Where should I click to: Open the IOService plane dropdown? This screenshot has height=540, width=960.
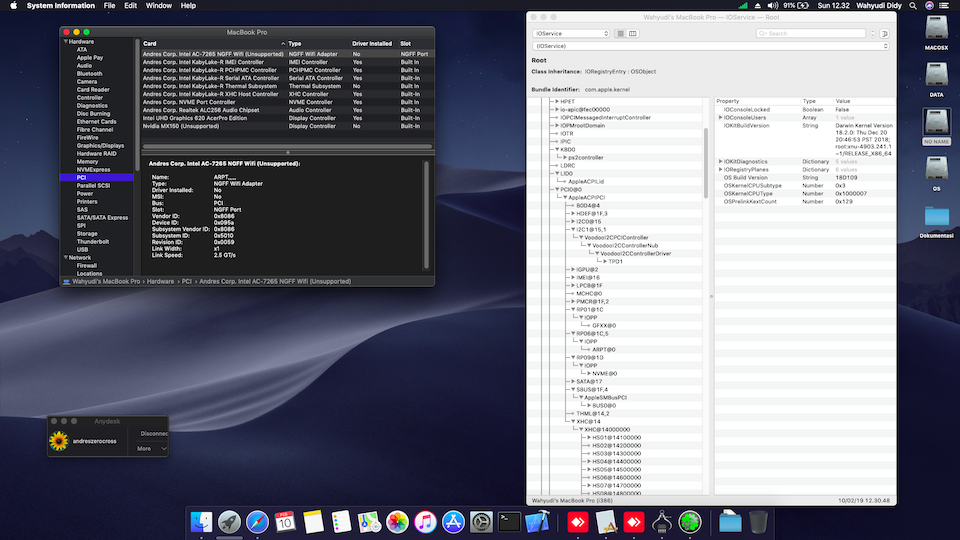[x=570, y=33]
